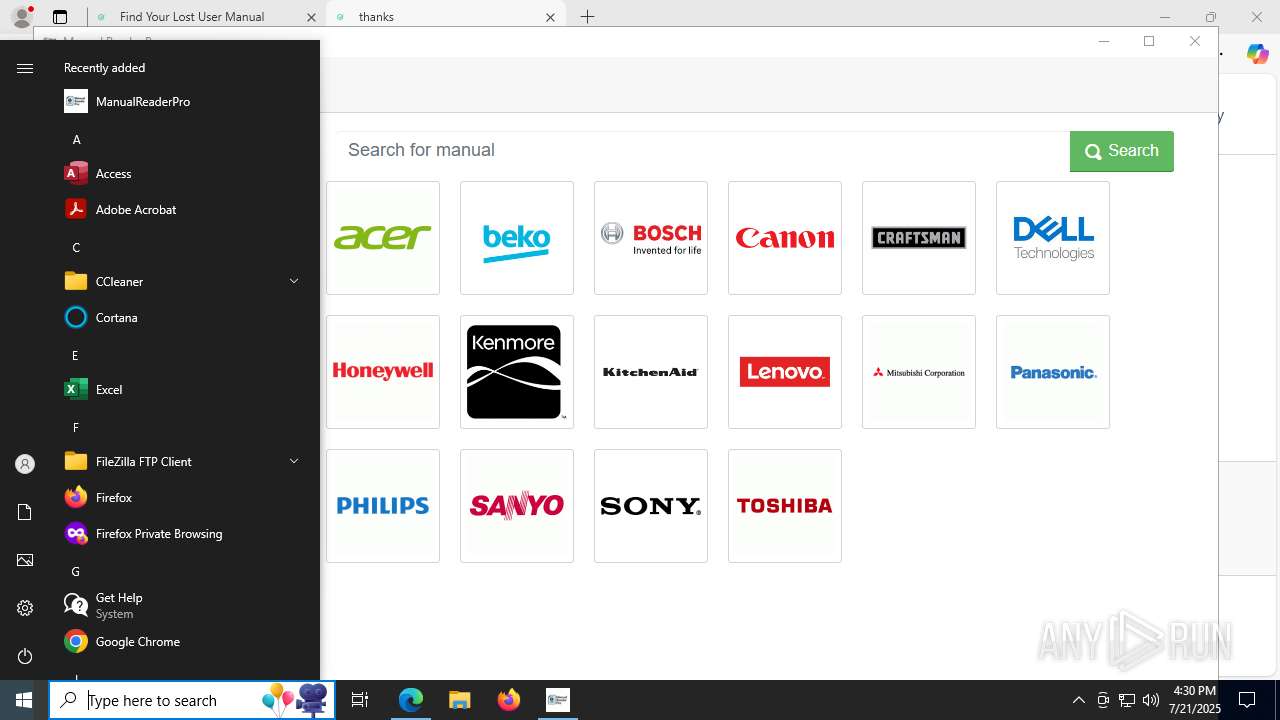Close the thanks browser tab
The image size is (1280, 720).
(550, 17)
